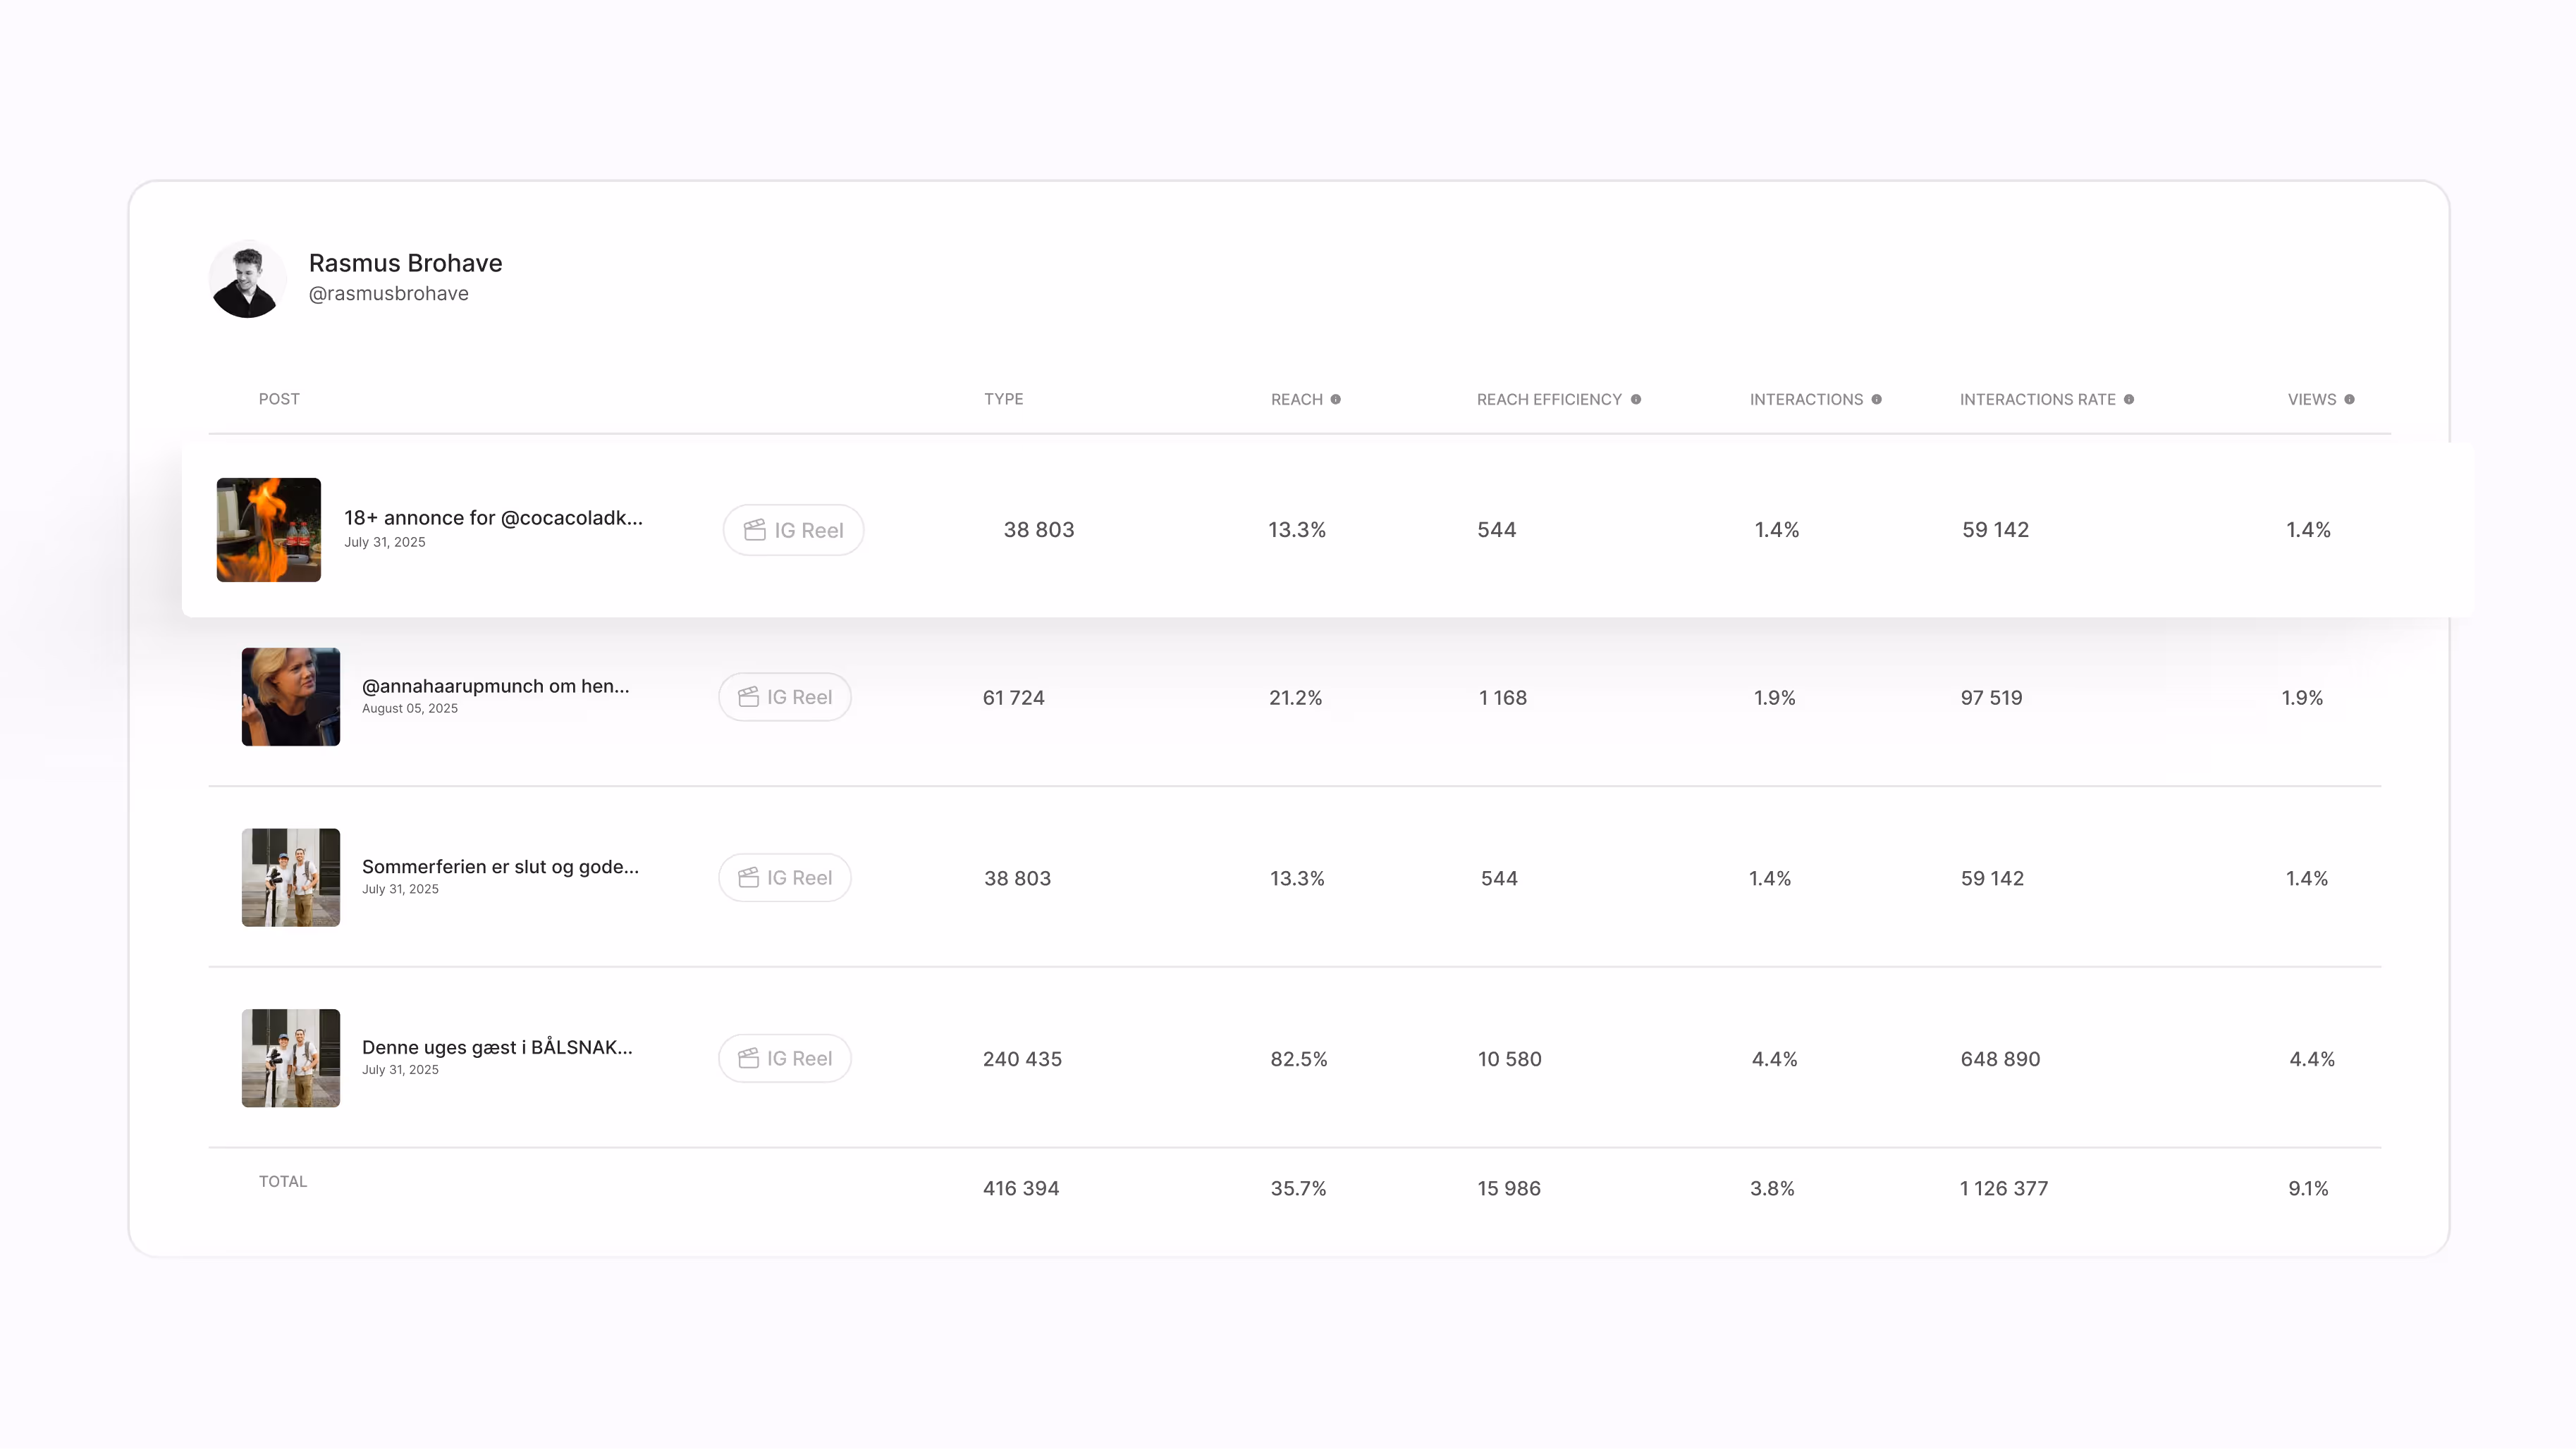Sort by the TYPE column header
The image size is (2576, 1449).
pos(1004,399)
